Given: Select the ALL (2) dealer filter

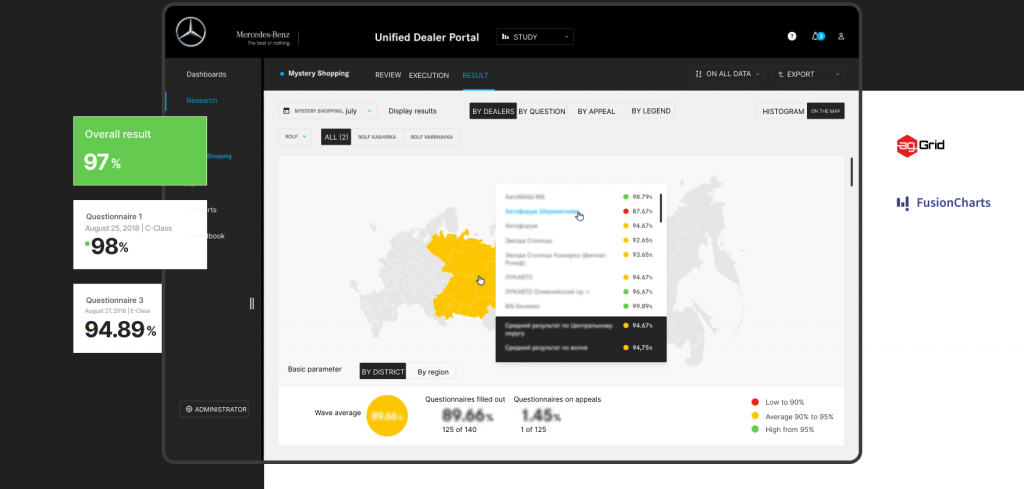Looking at the screenshot, I should pos(336,137).
